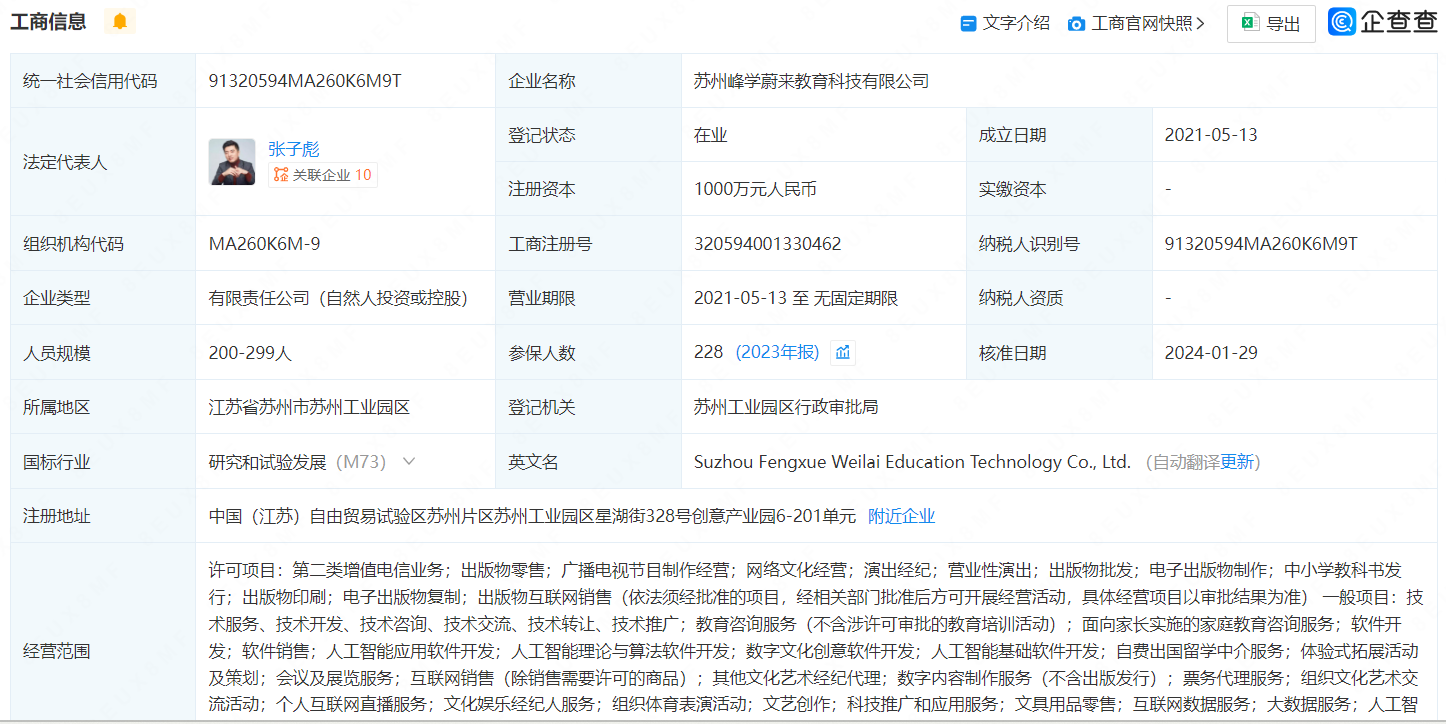The width and height of the screenshot is (1446, 724).
Task: Click the 注册地址 label cell
Action: coord(103,516)
